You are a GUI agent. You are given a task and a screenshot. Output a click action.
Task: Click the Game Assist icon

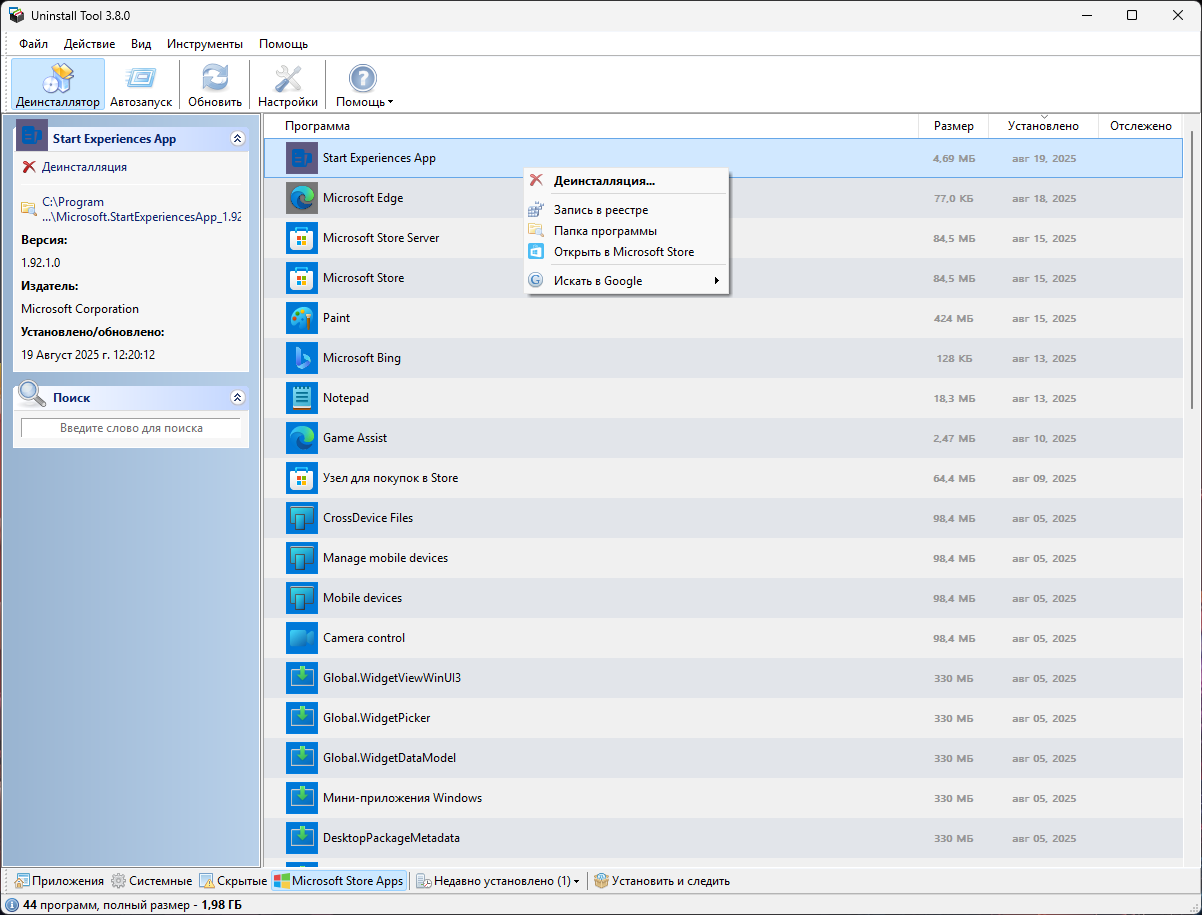pos(302,438)
